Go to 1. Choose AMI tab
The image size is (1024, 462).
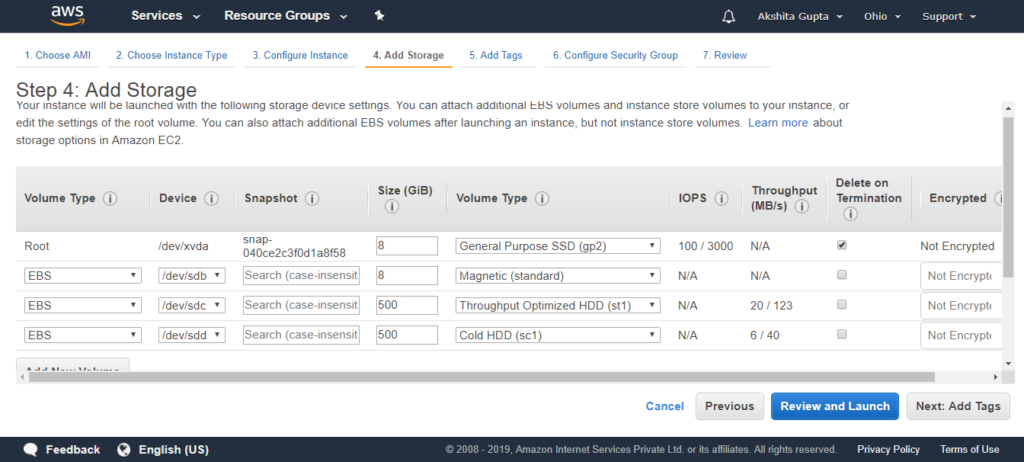coord(57,56)
